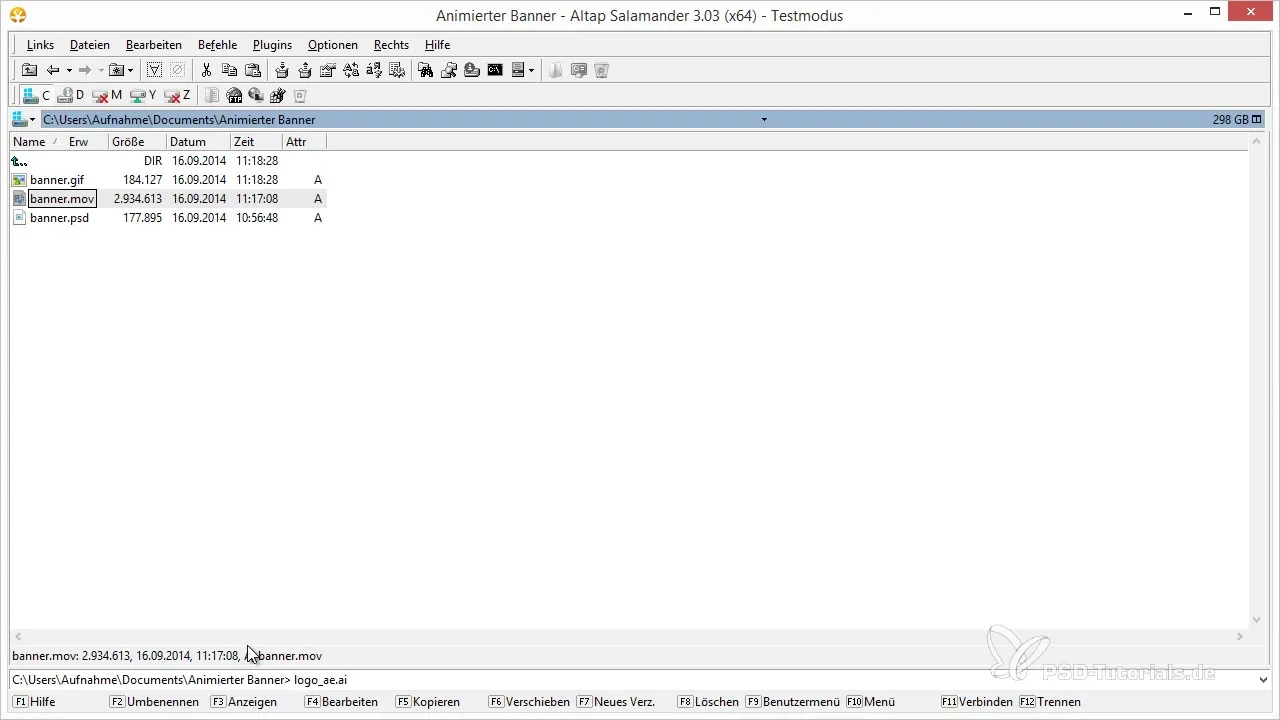Select the parent directory '..' row
Viewport: 1280px width, 720px height.
coord(168,161)
